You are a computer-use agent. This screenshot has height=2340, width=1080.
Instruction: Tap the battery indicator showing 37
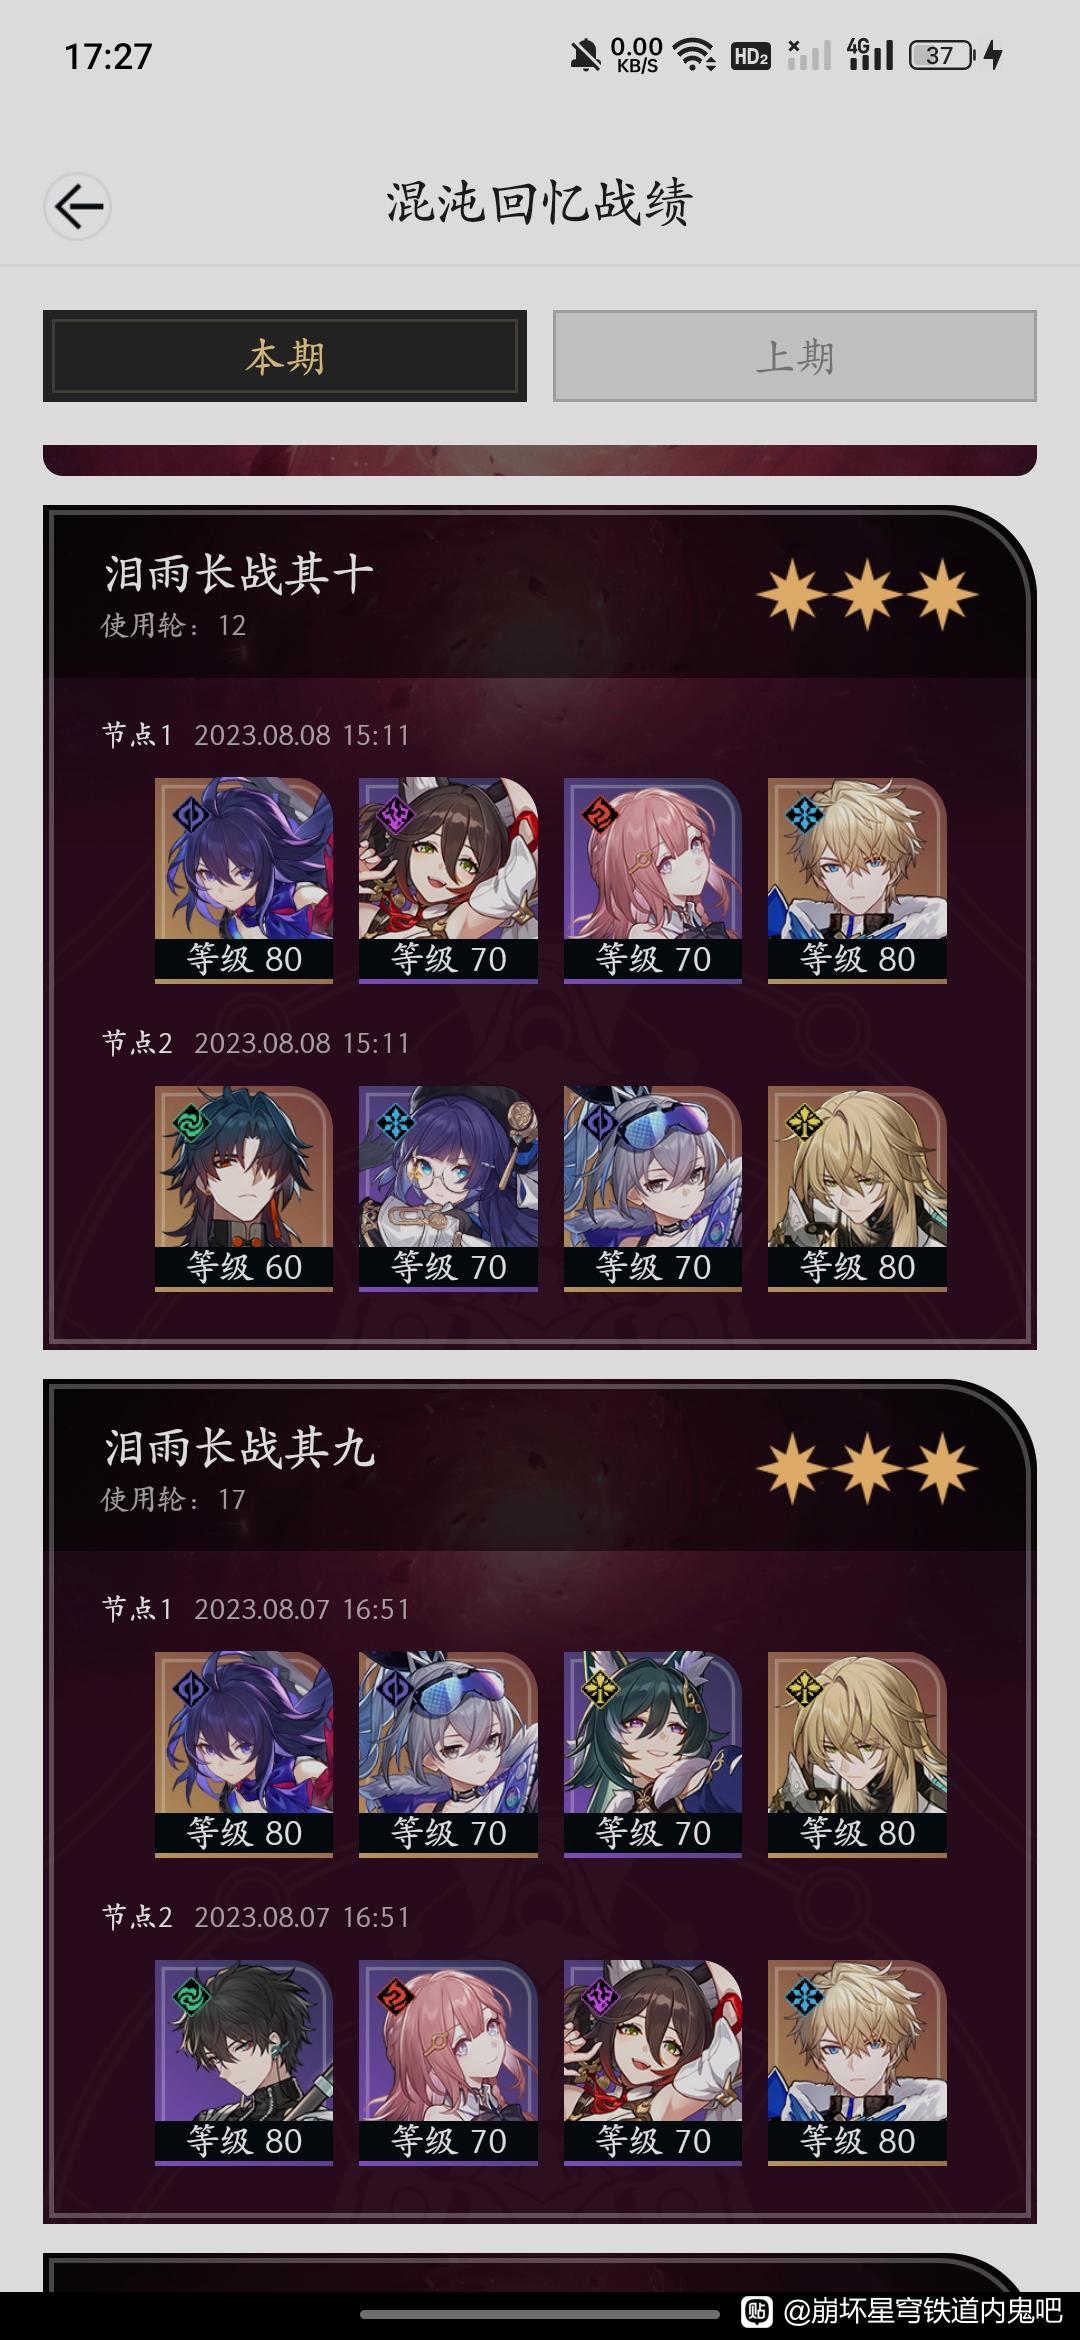941,55
